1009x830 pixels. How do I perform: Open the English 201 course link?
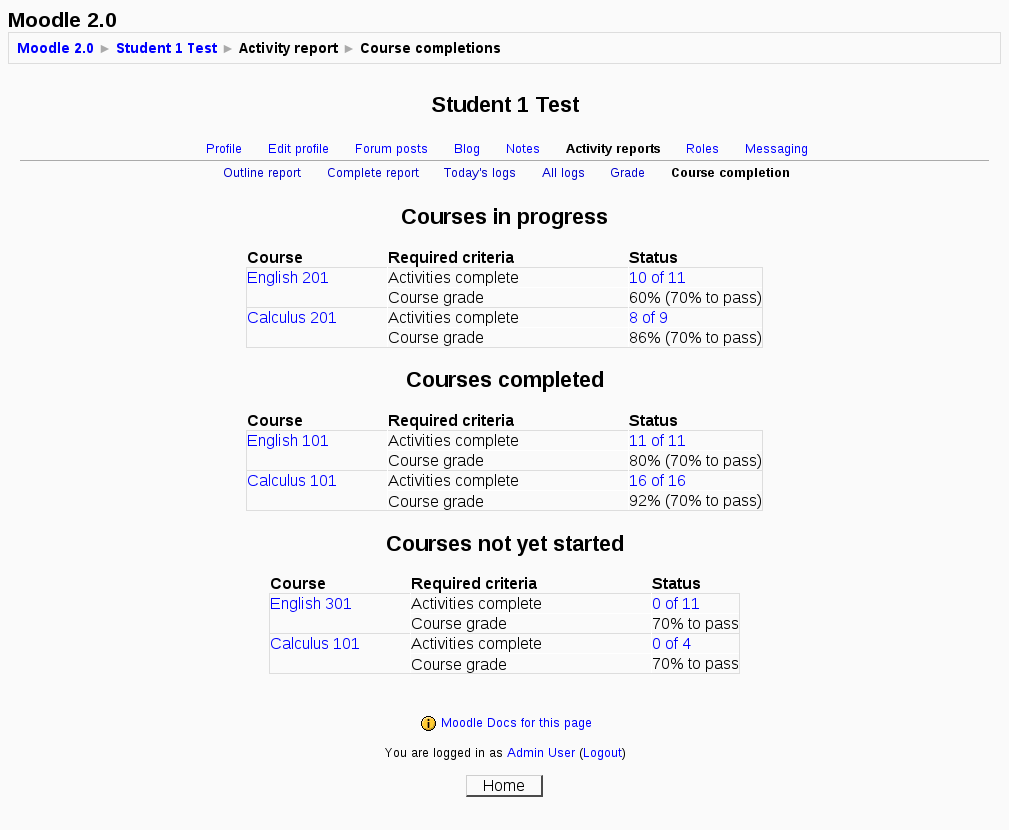(x=288, y=278)
